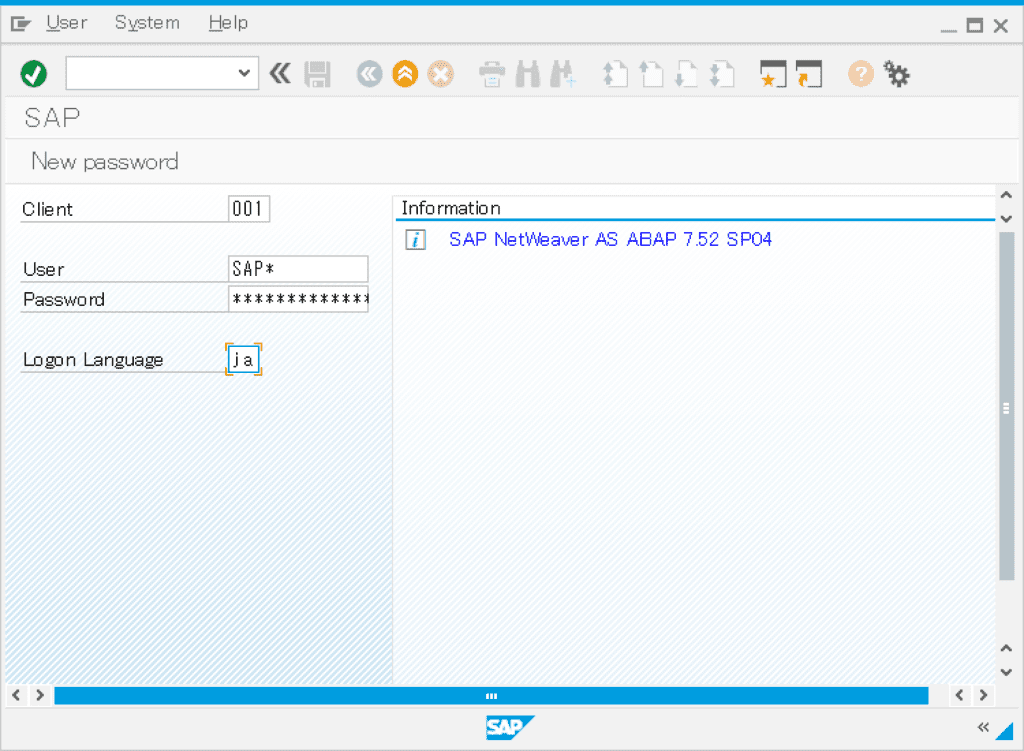Click the SAP NetWeaver AS ABAP 7.52 SP04 text
The width and height of the screenshot is (1024, 751).
click(611, 239)
